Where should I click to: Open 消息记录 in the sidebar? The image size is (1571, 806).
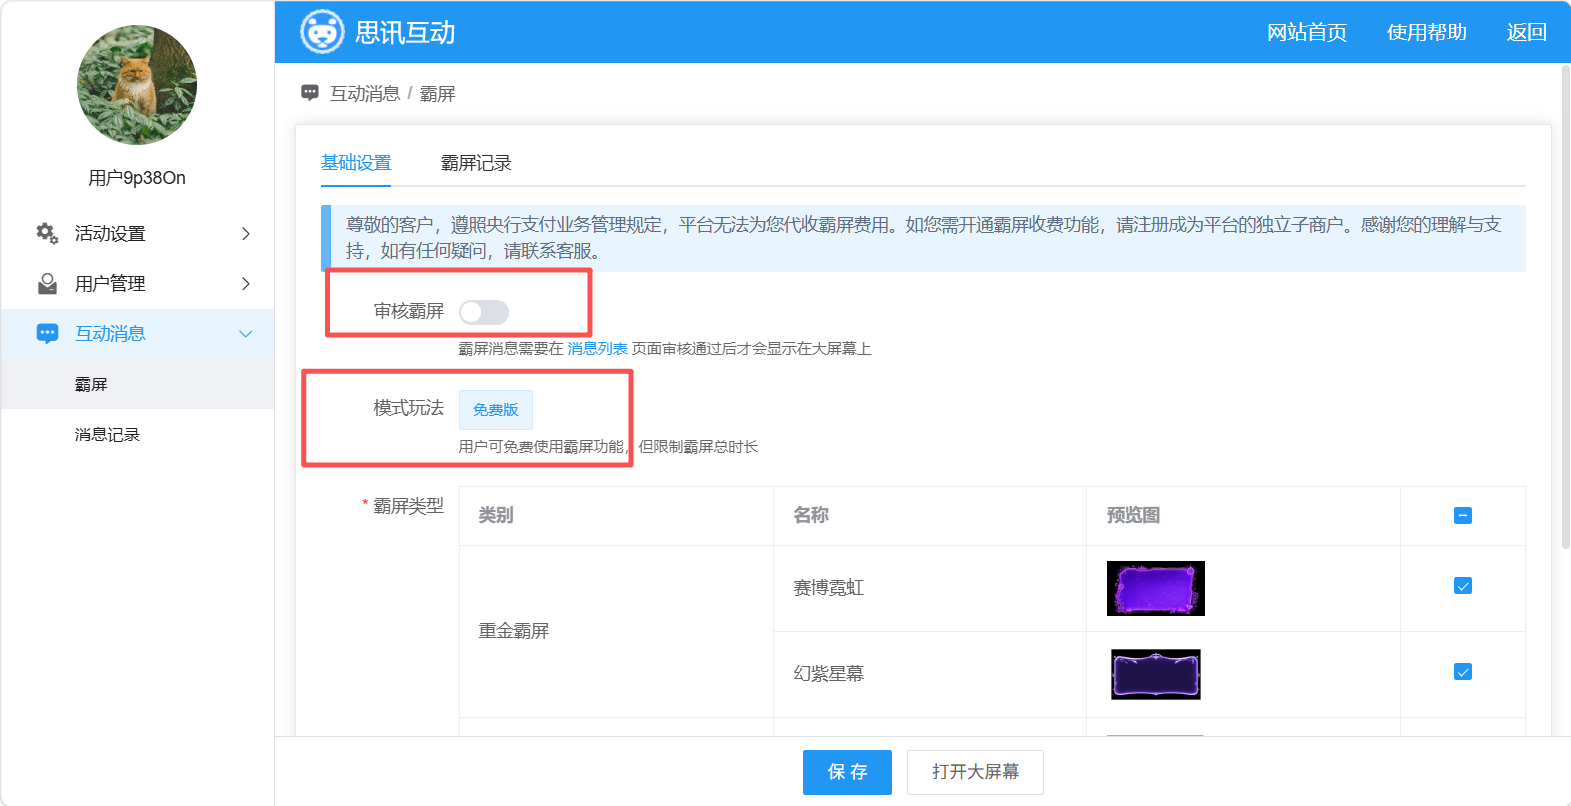107,435
